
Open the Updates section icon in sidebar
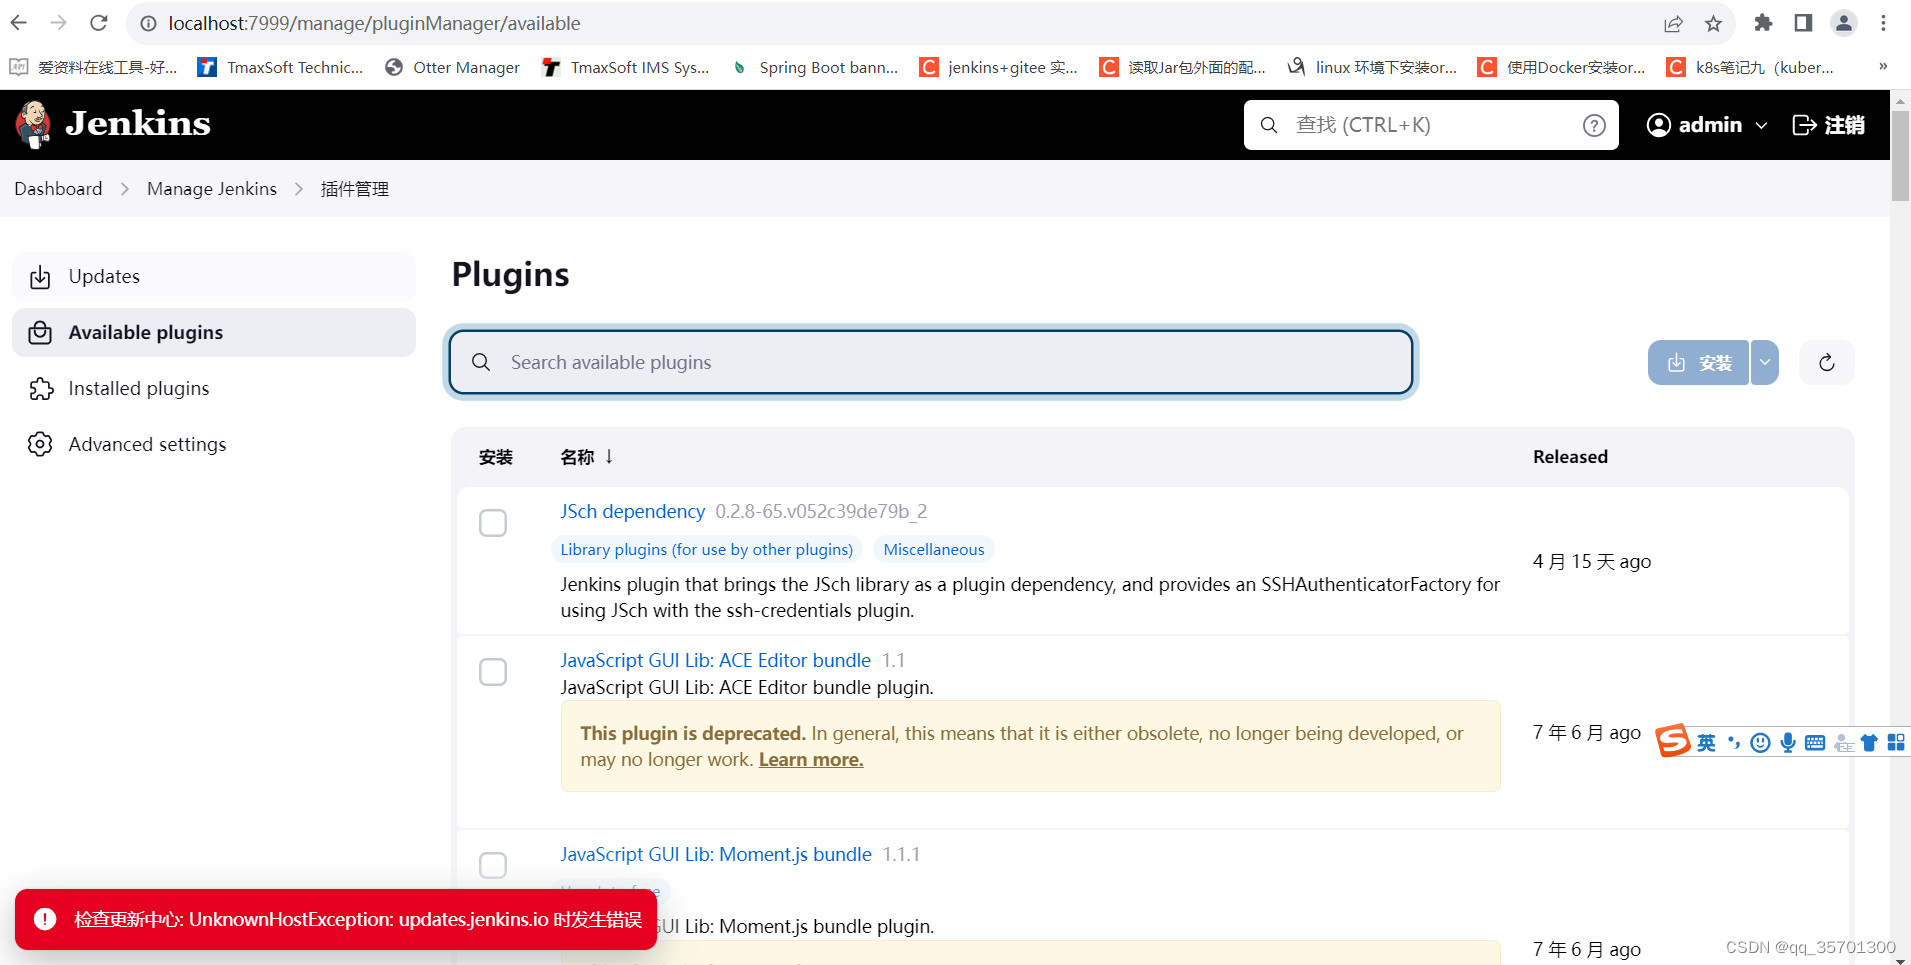40,276
